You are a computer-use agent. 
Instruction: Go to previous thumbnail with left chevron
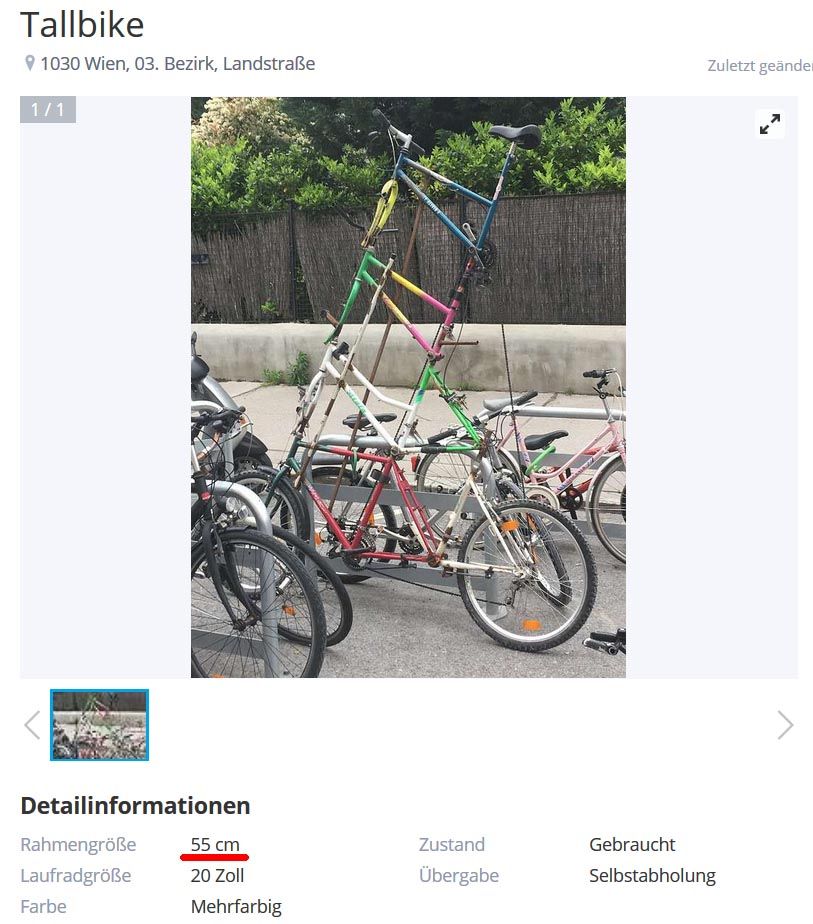coord(32,725)
